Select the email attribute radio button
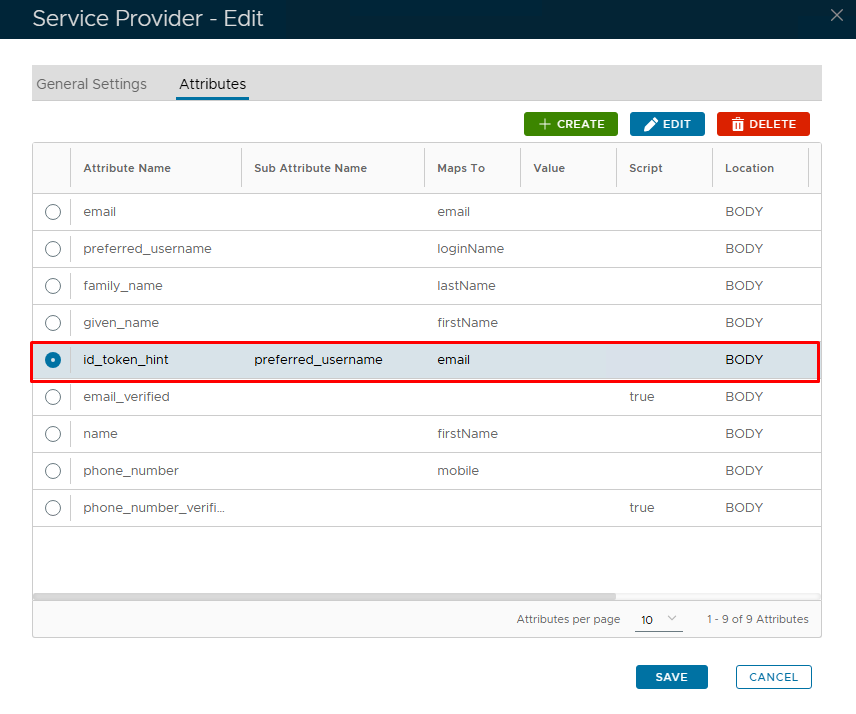Image resolution: width=856 pixels, height=714 pixels. click(x=53, y=212)
